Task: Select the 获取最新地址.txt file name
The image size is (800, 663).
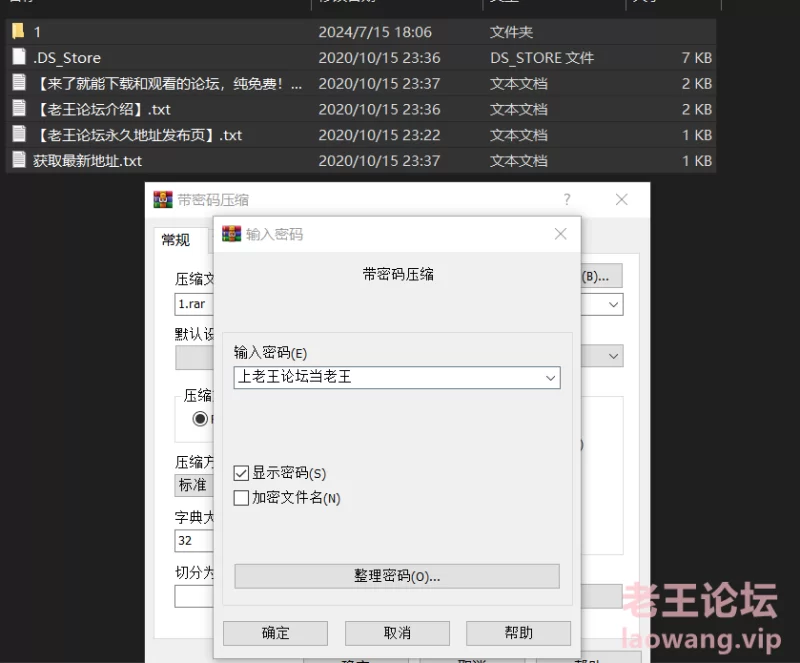Action: pyautogui.click(x=87, y=161)
